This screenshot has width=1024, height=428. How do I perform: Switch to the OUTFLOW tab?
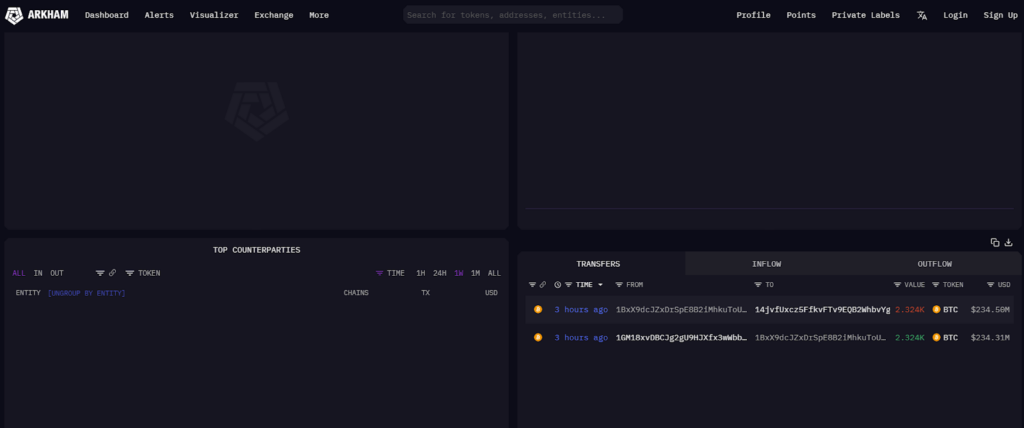(x=934, y=264)
